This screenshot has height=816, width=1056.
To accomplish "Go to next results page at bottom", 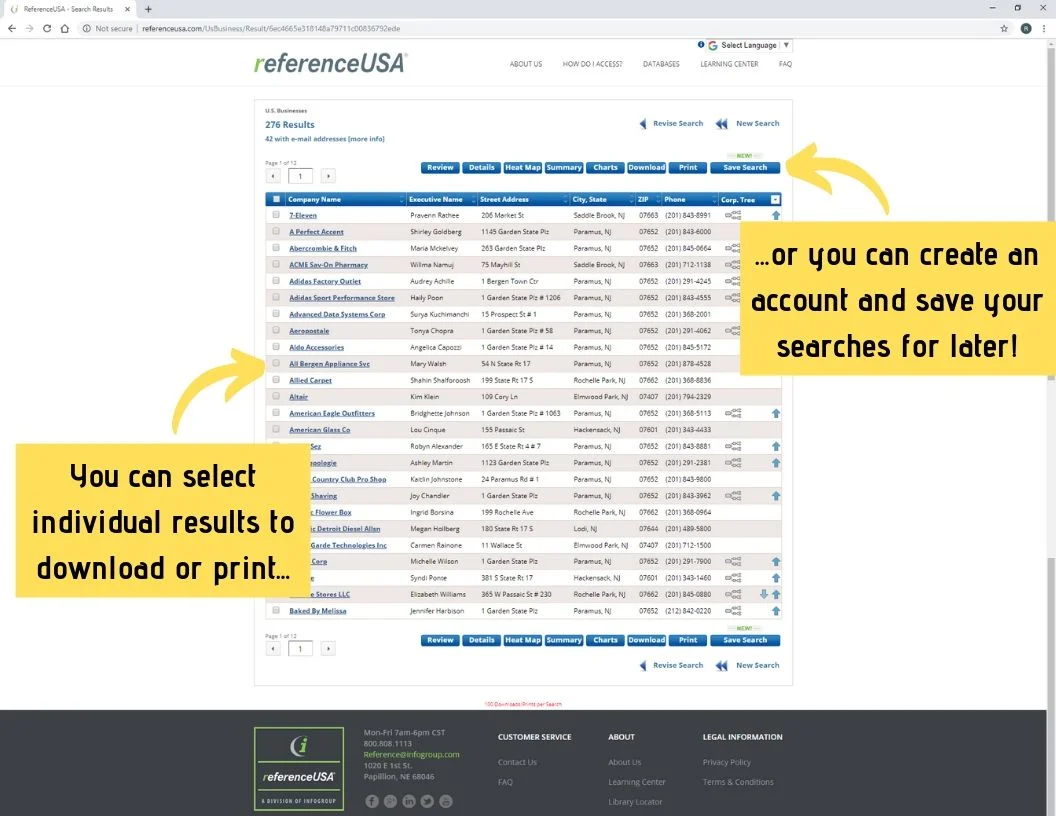I will 328,649.
